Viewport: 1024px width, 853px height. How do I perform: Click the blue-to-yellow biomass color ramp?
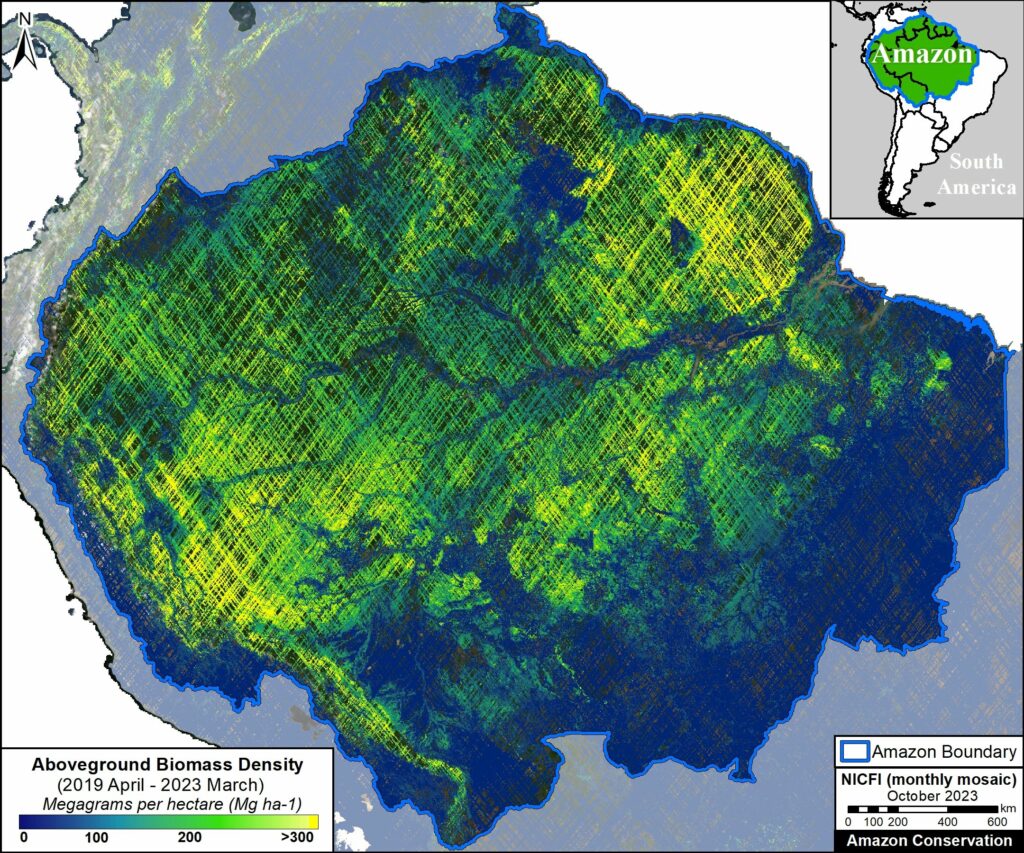pos(170,820)
